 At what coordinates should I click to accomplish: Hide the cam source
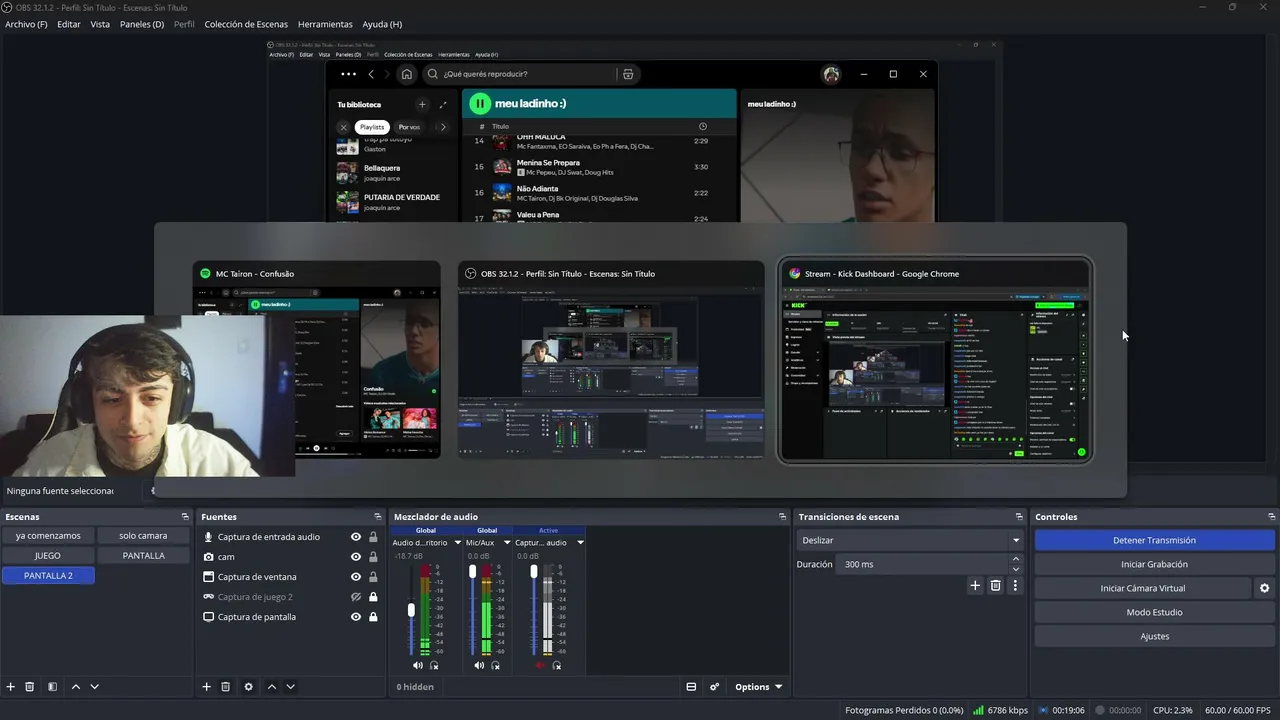coord(356,557)
